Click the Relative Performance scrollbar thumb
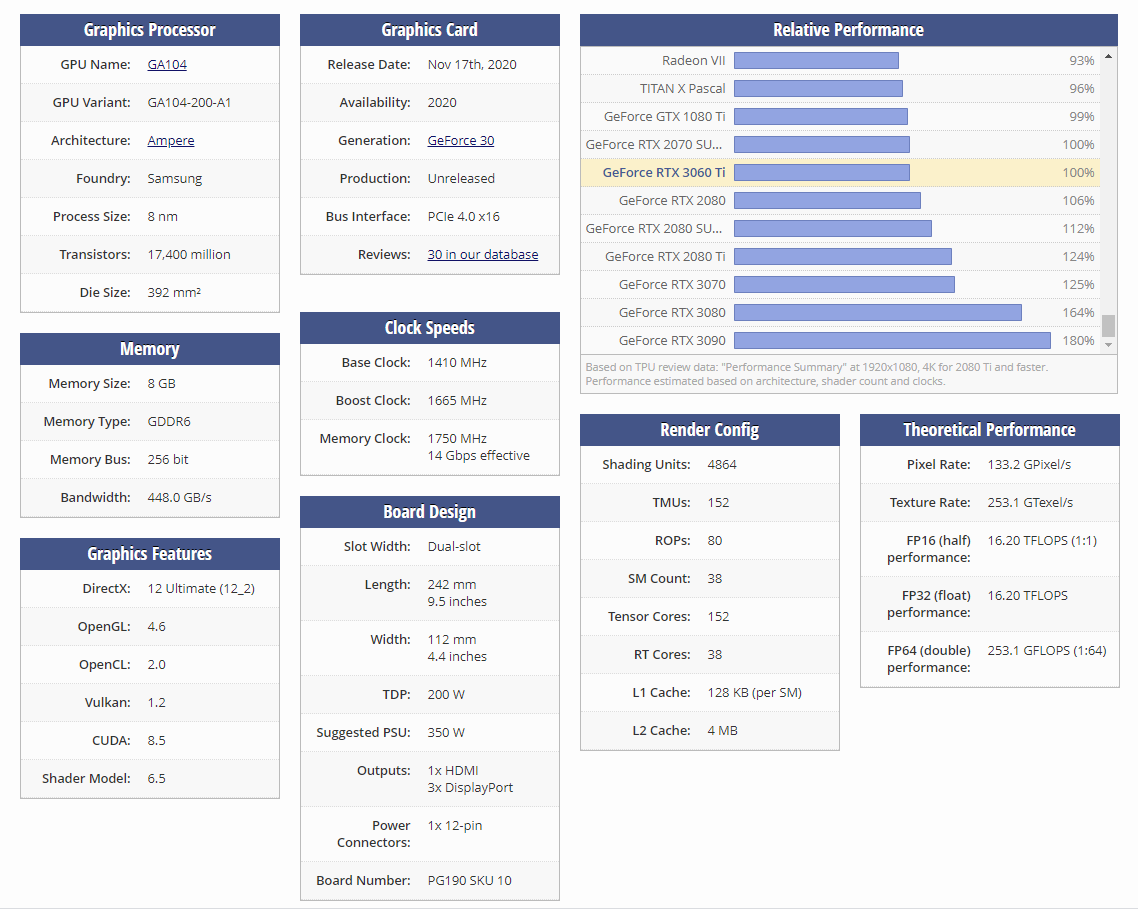1138x911 pixels. (1108, 326)
